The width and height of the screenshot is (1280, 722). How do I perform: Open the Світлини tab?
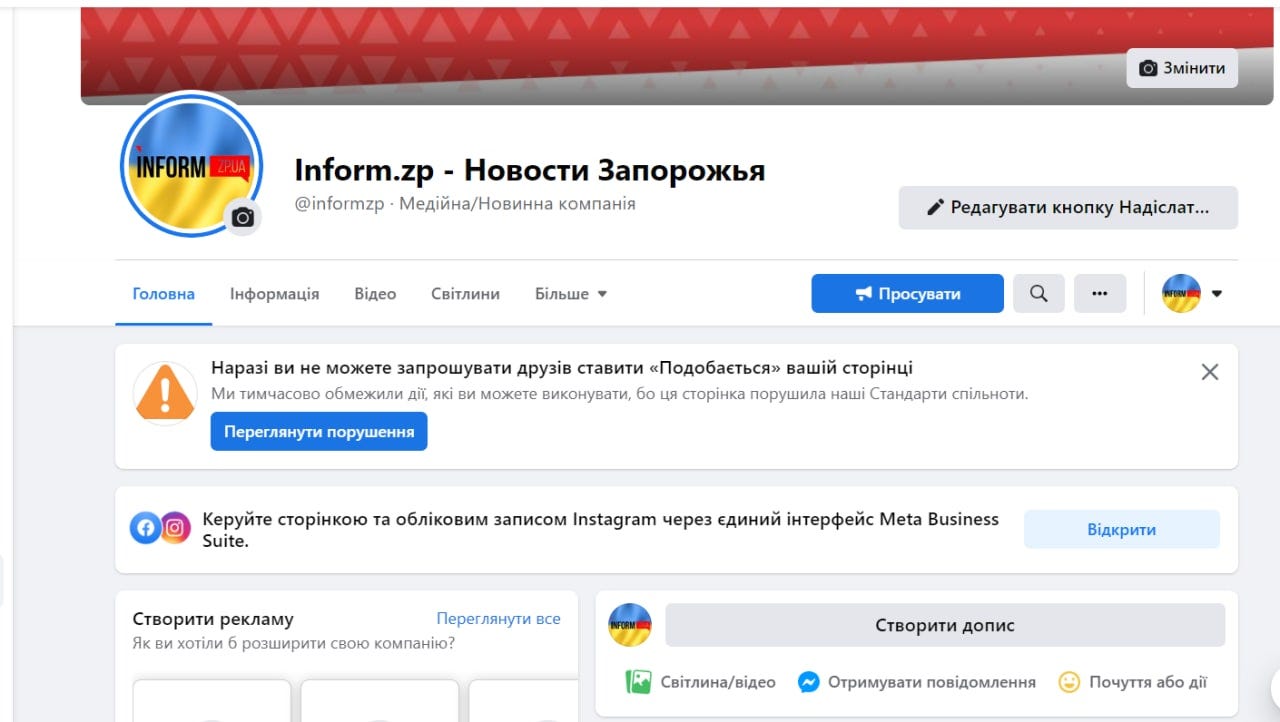coord(465,294)
